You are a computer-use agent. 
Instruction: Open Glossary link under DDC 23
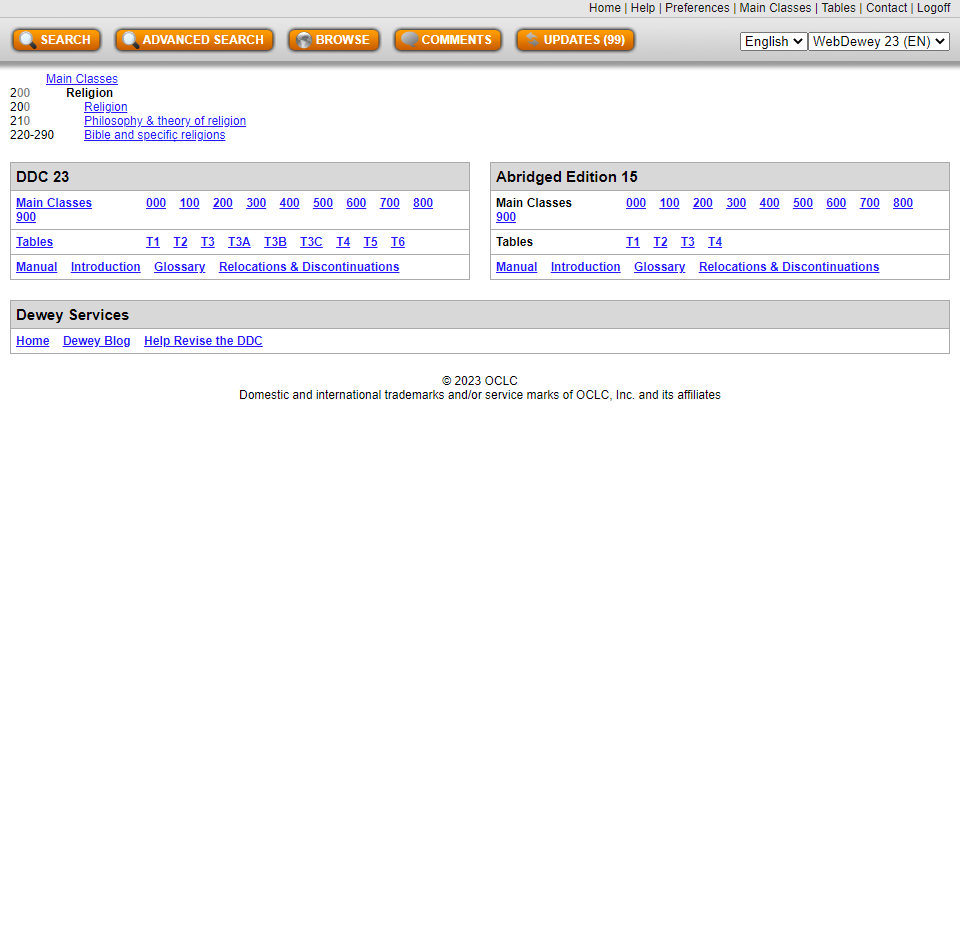click(179, 267)
